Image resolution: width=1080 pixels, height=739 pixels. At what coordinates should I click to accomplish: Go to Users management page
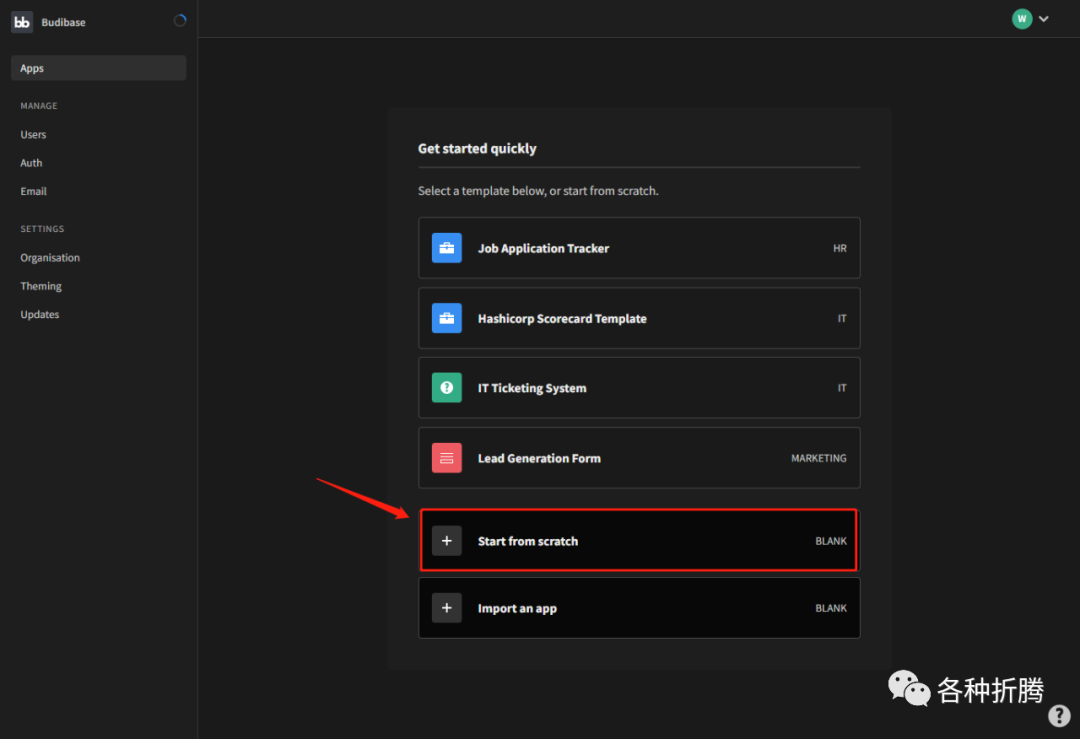point(33,134)
